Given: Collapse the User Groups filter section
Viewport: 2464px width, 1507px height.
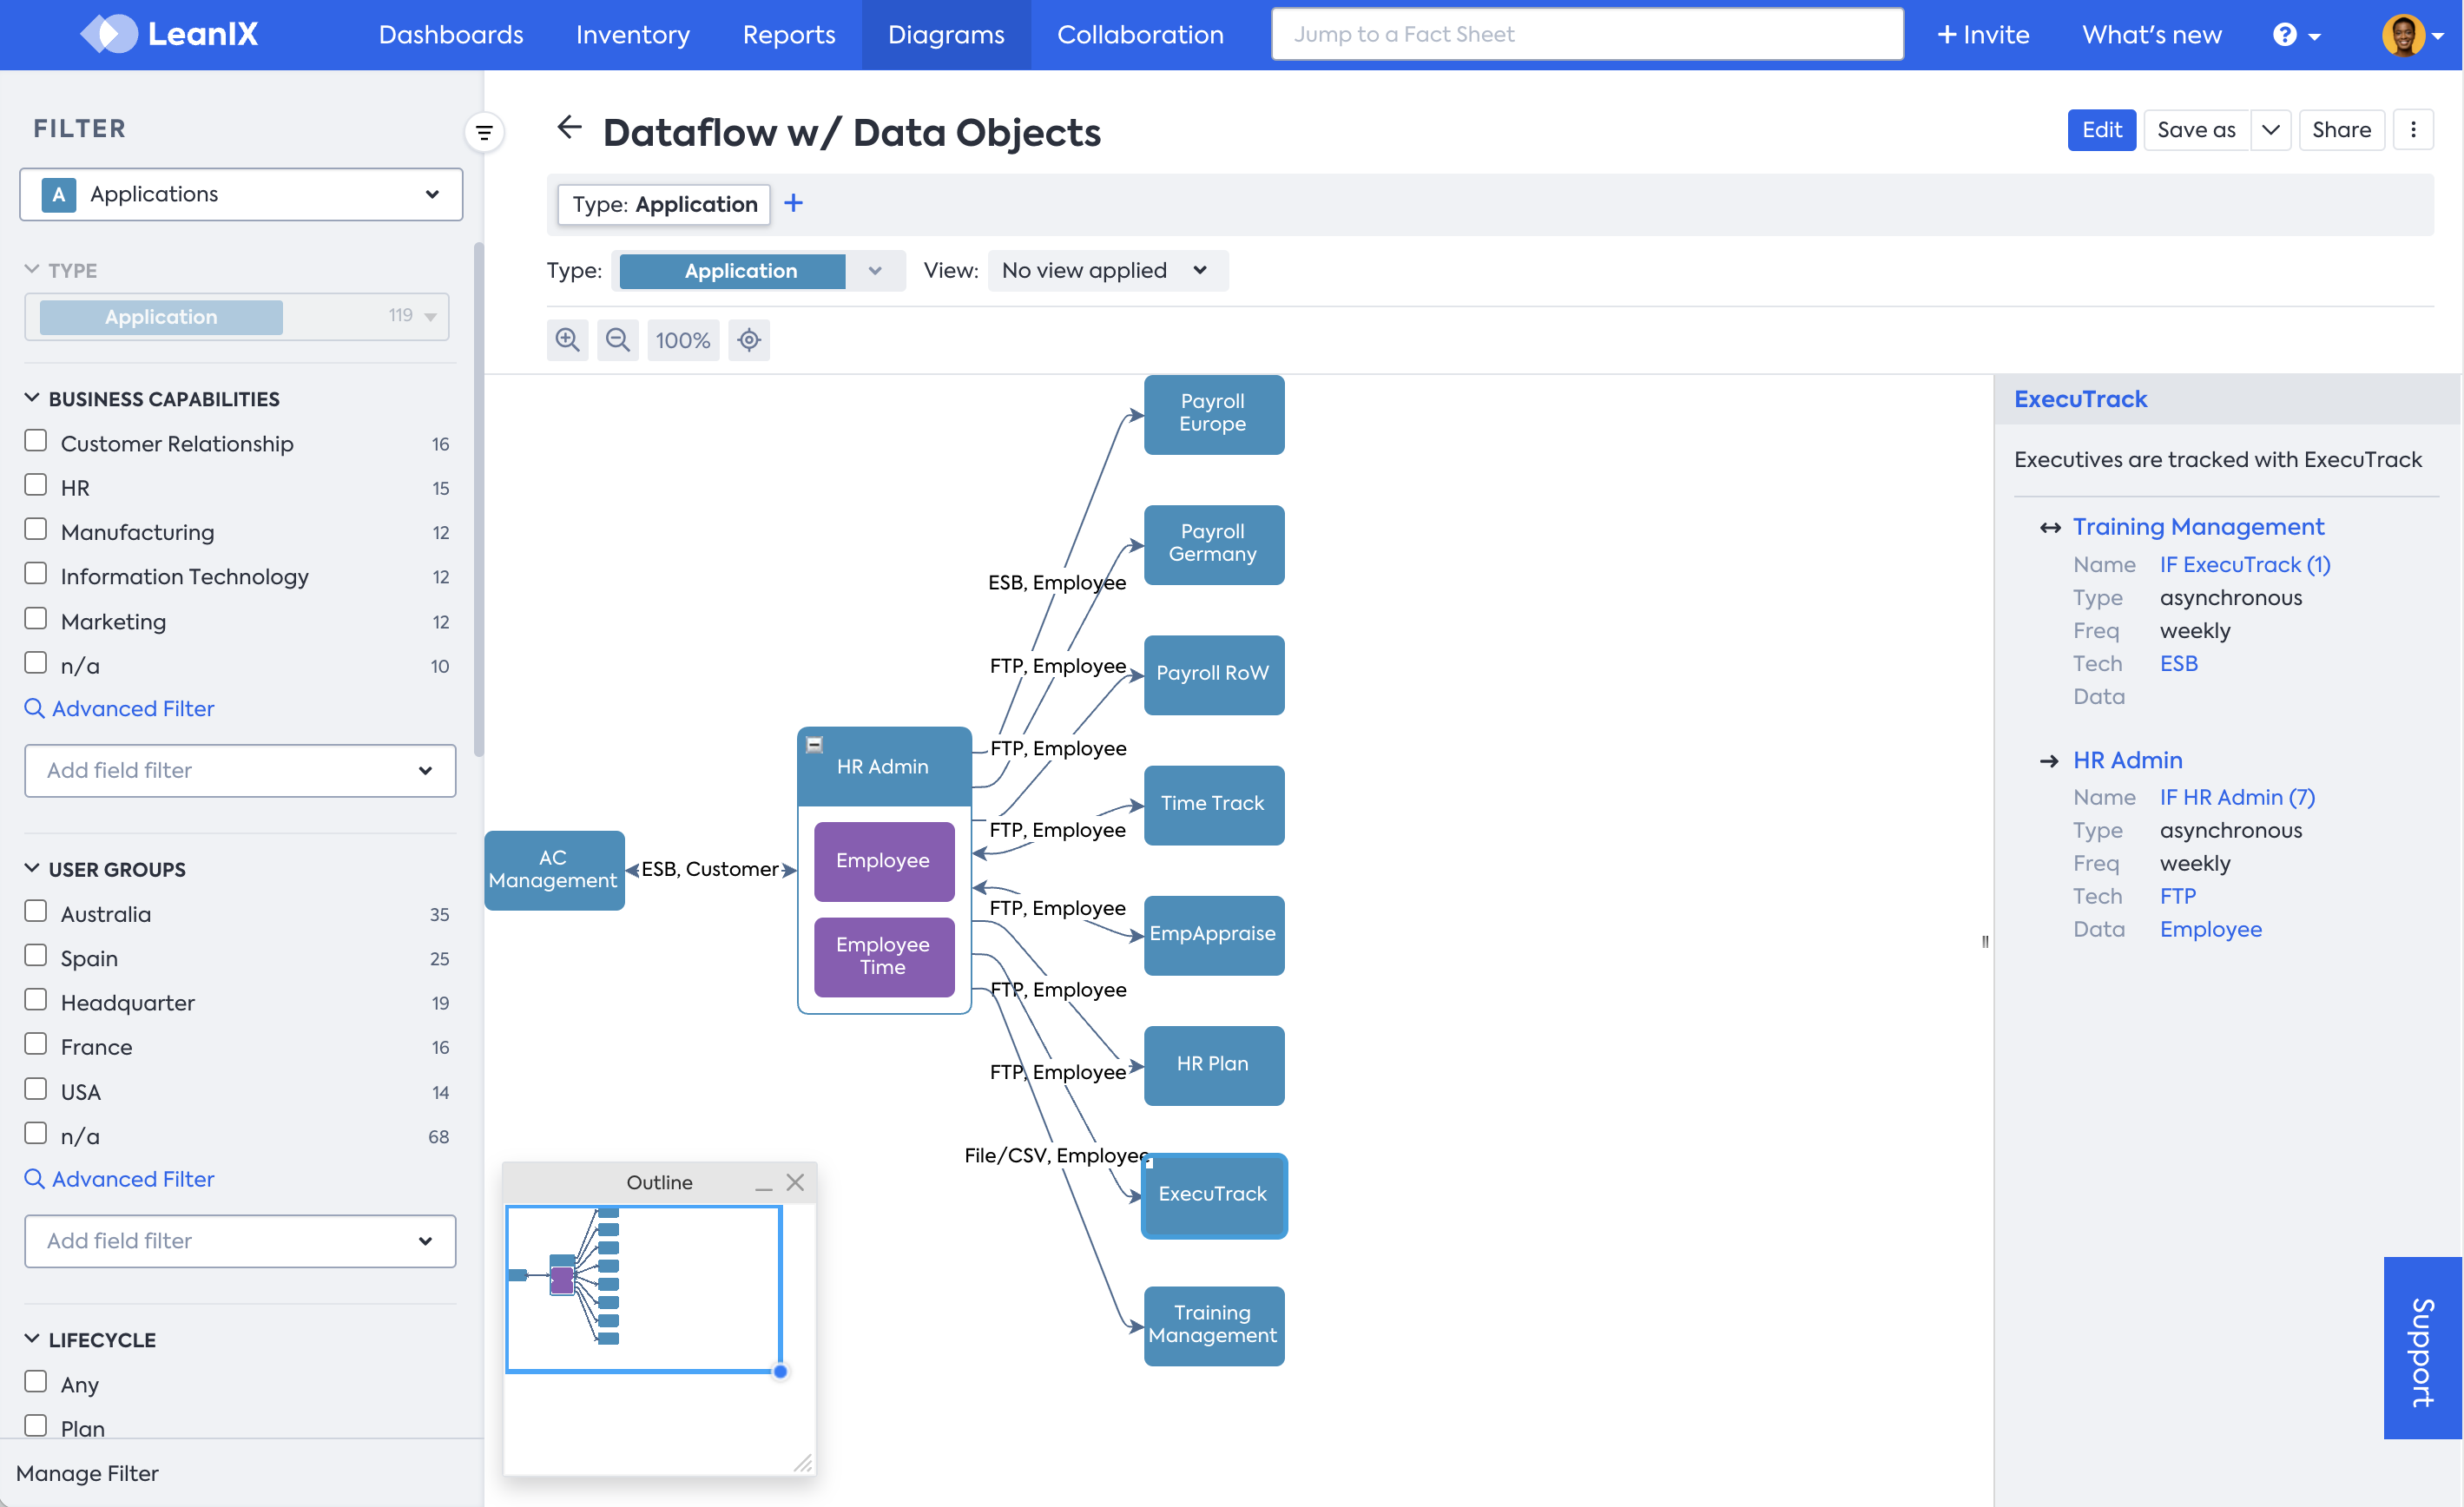Looking at the screenshot, I should (x=32, y=868).
